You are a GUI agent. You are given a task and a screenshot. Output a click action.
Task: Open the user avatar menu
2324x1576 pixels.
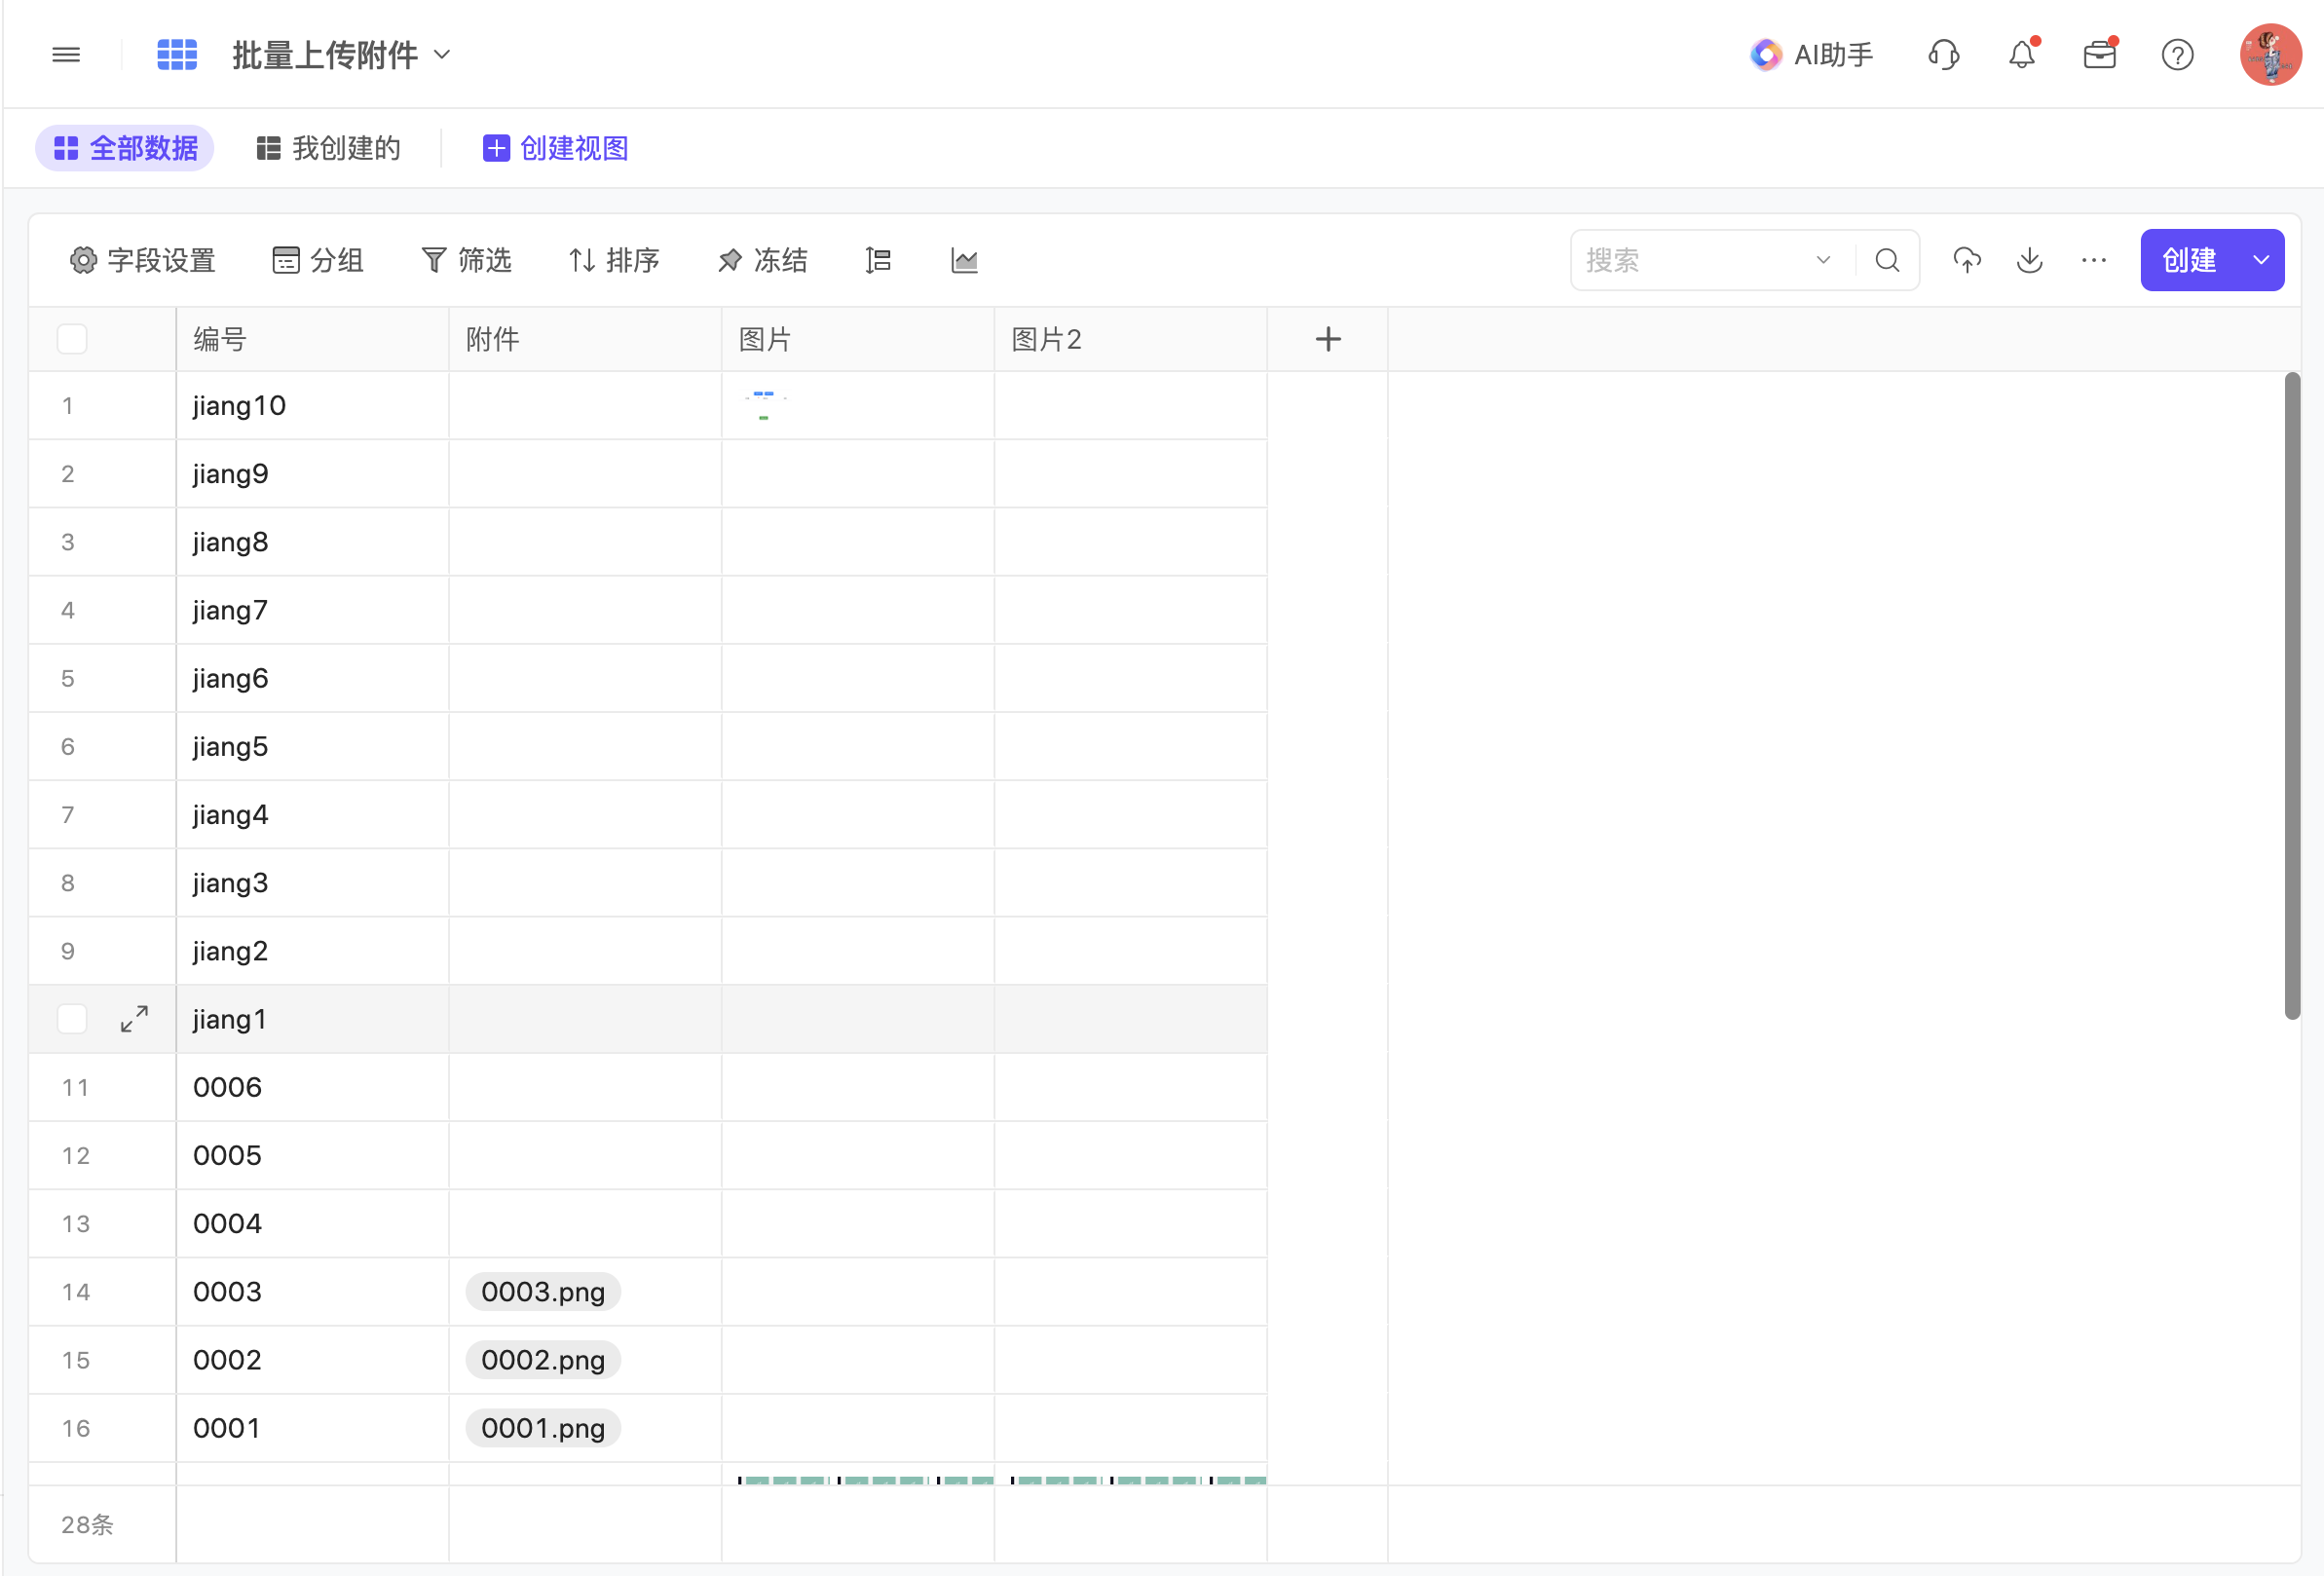click(2270, 55)
